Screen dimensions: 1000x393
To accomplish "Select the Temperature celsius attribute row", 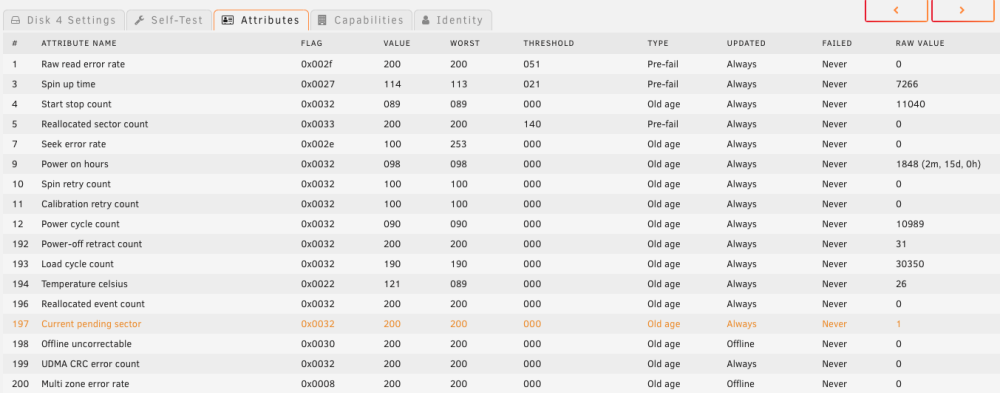I will coord(500,284).
